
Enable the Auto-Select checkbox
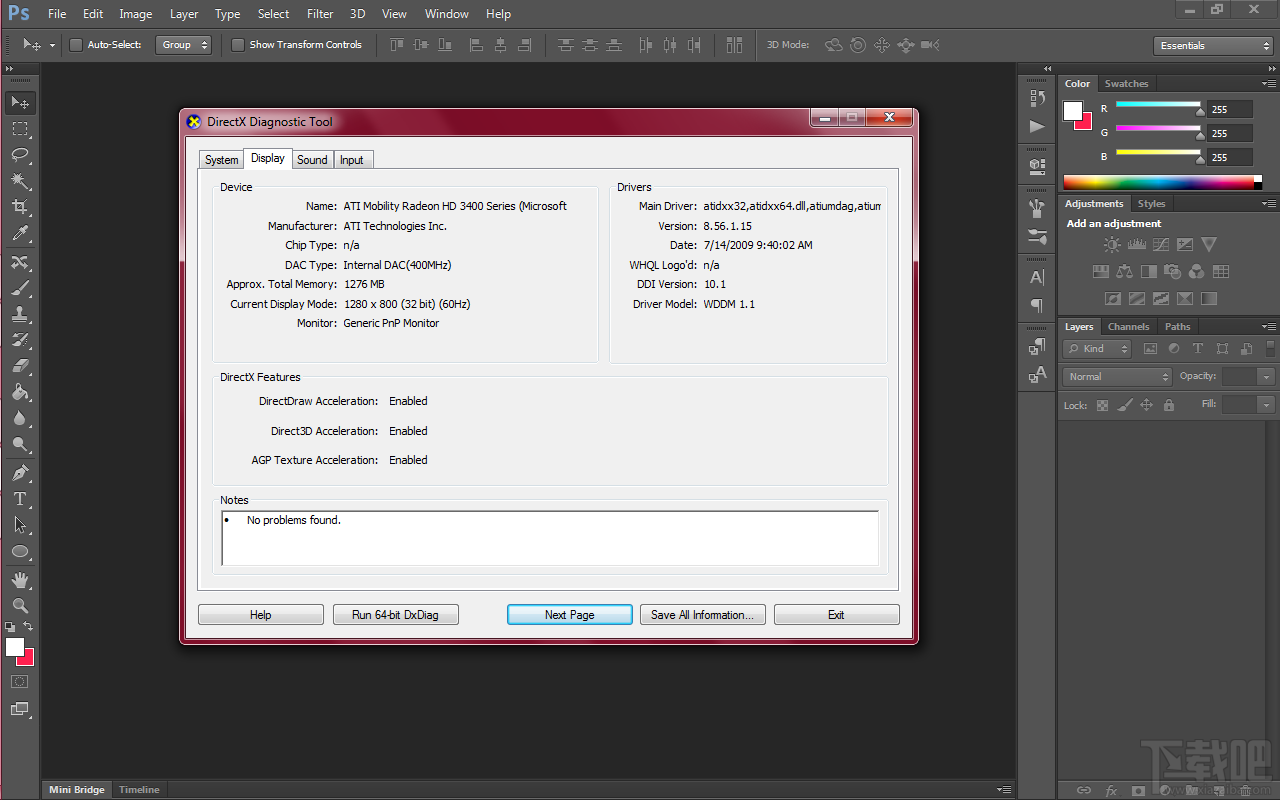(76, 44)
